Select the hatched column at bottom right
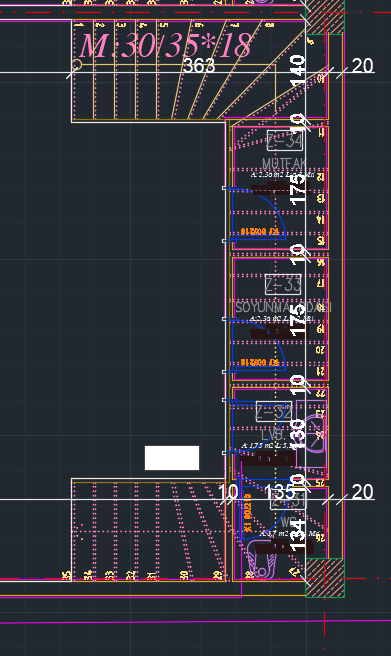This screenshot has height=656, width=391. coord(325,577)
